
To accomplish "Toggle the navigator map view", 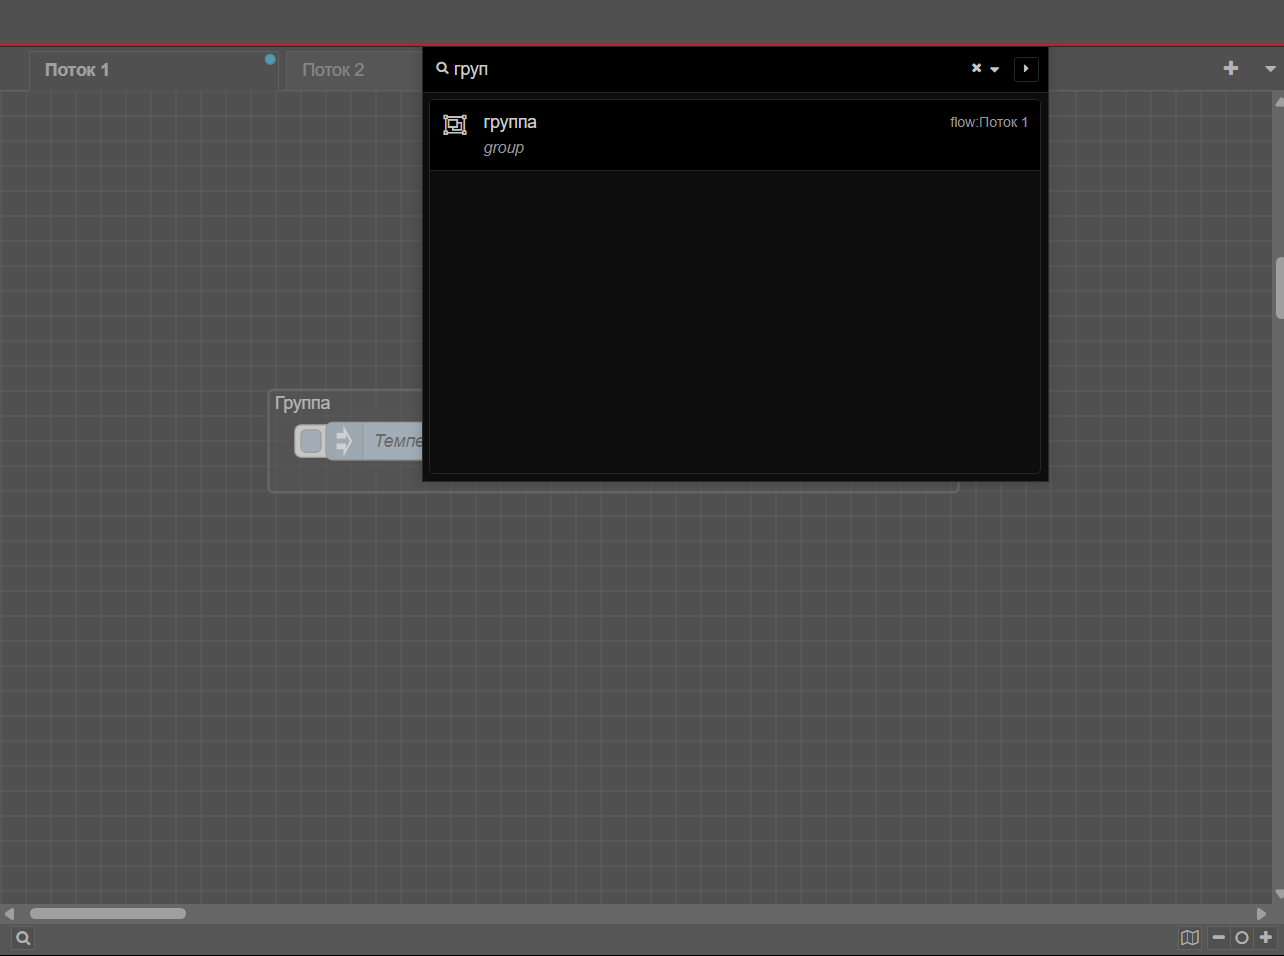I will 1189,937.
